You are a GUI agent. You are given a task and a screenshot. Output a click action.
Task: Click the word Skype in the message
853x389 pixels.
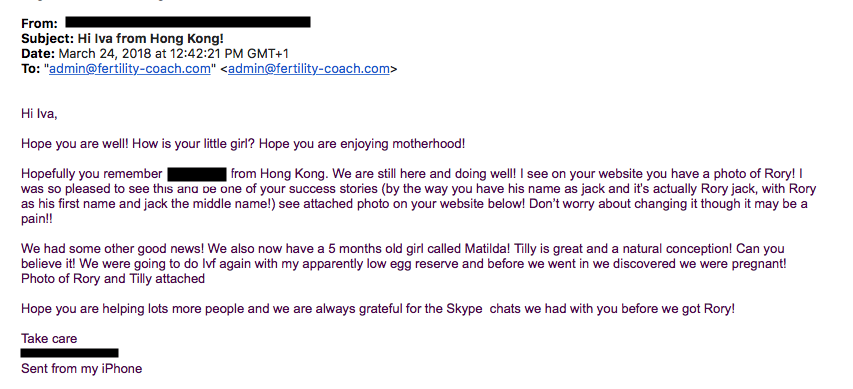[x=464, y=308]
